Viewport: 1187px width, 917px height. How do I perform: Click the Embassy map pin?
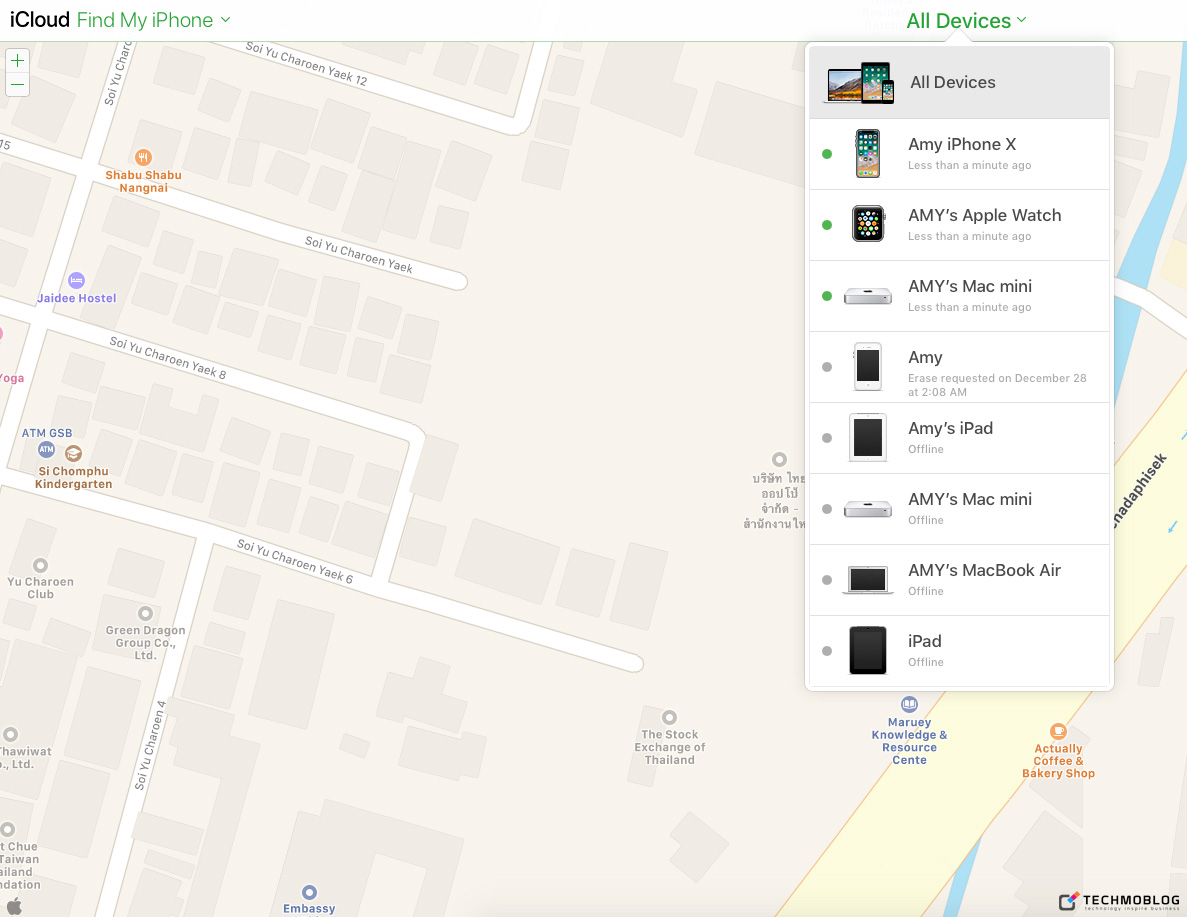pyautogui.click(x=309, y=892)
